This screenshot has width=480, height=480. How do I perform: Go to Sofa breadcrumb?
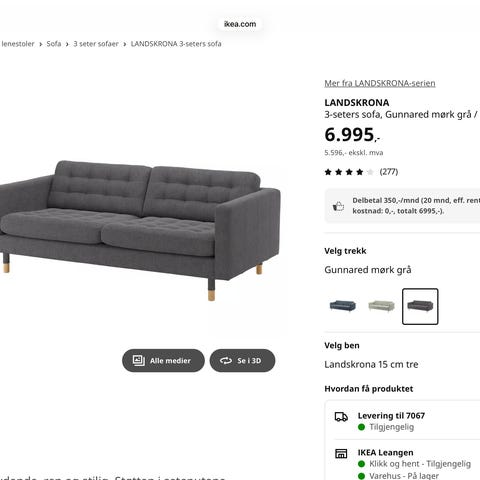click(x=54, y=44)
